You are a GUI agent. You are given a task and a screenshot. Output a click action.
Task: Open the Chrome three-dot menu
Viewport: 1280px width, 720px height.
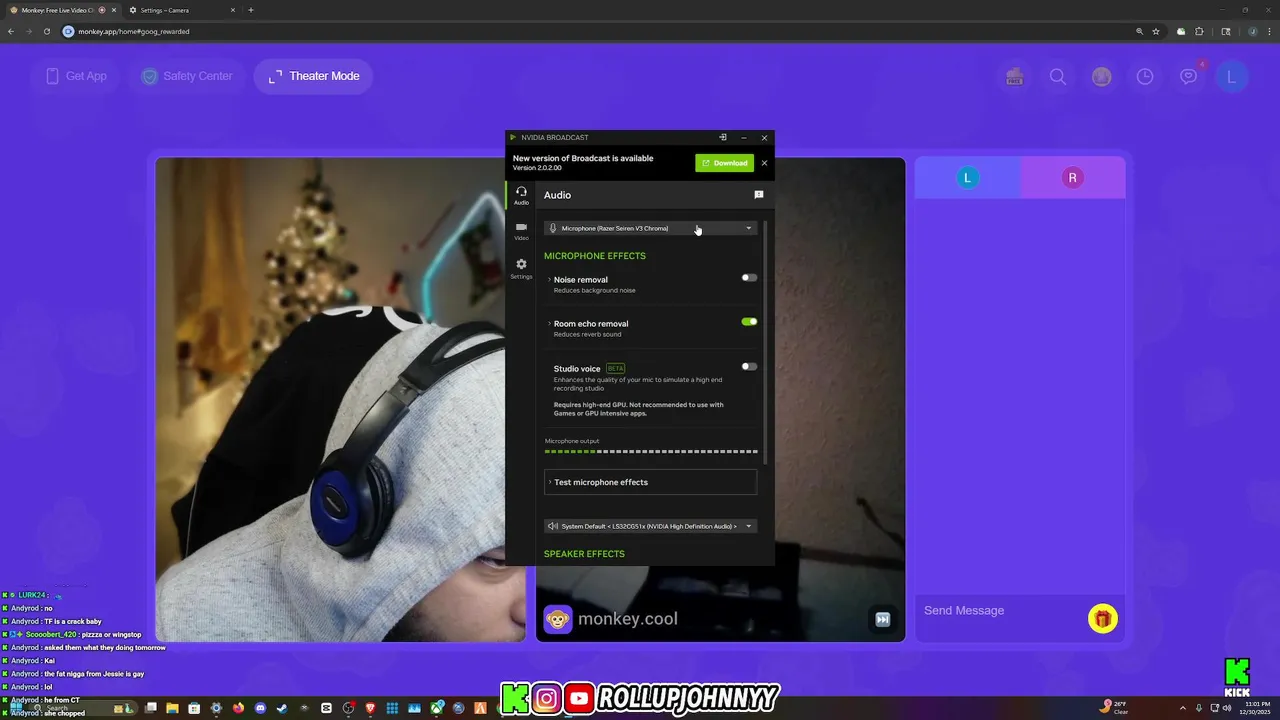(1270, 31)
